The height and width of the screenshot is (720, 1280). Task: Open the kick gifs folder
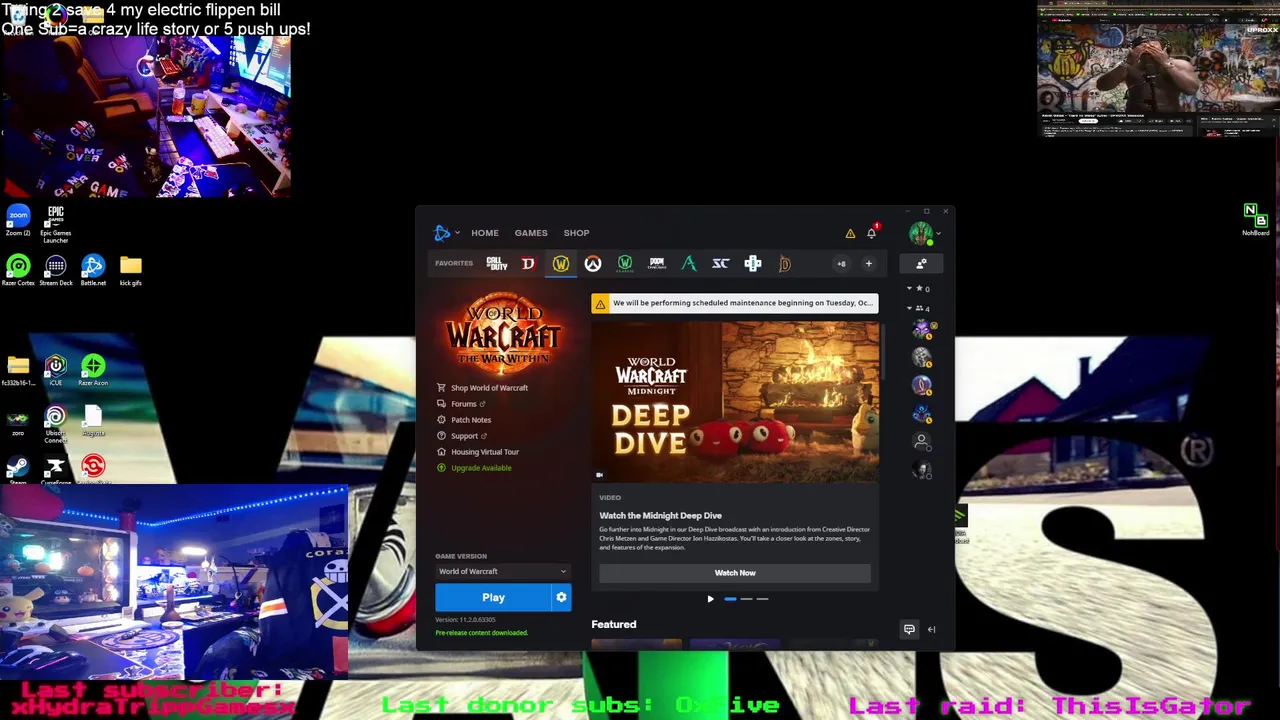tap(130, 270)
